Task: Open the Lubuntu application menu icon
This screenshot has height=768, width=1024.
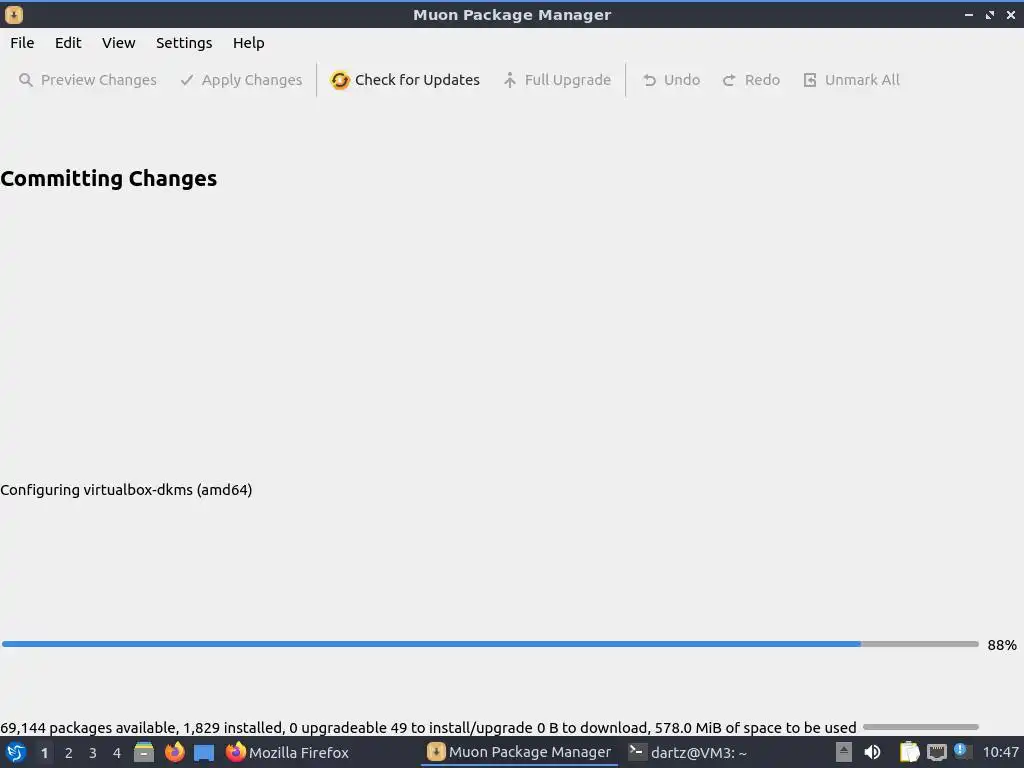Action: pyautogui.click(x=15, y=752)
